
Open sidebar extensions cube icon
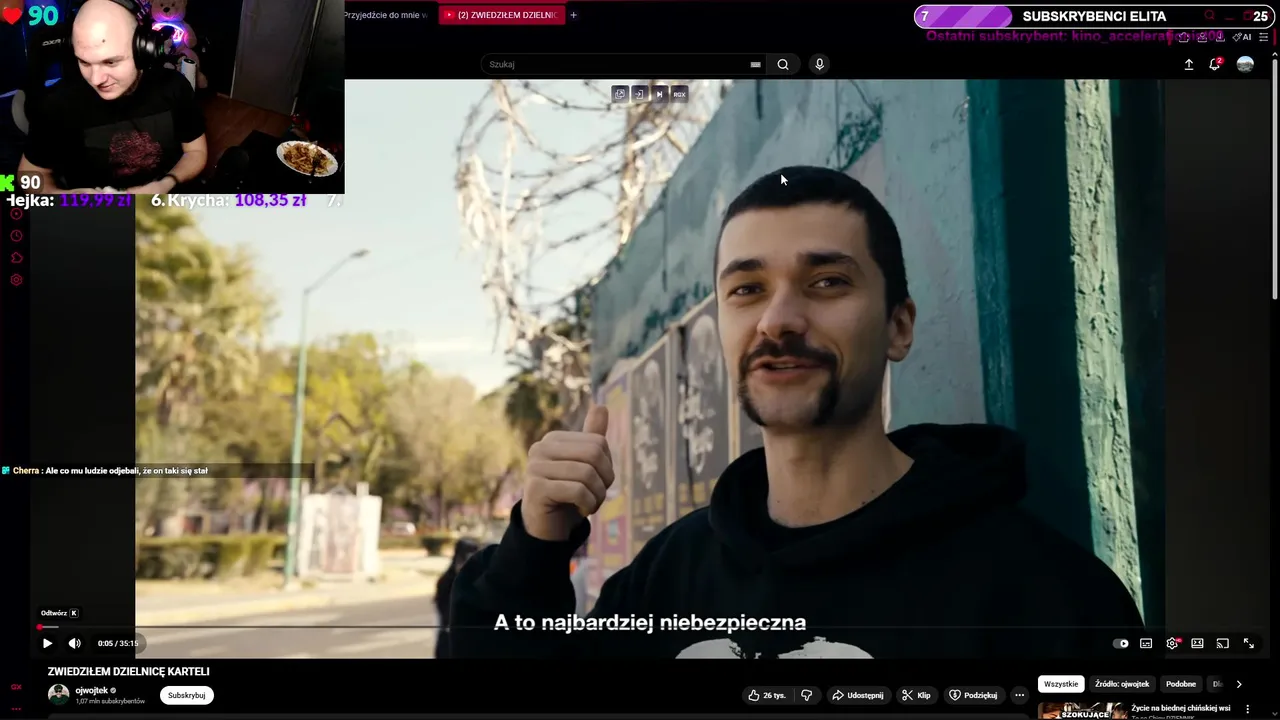click(16, 258)
